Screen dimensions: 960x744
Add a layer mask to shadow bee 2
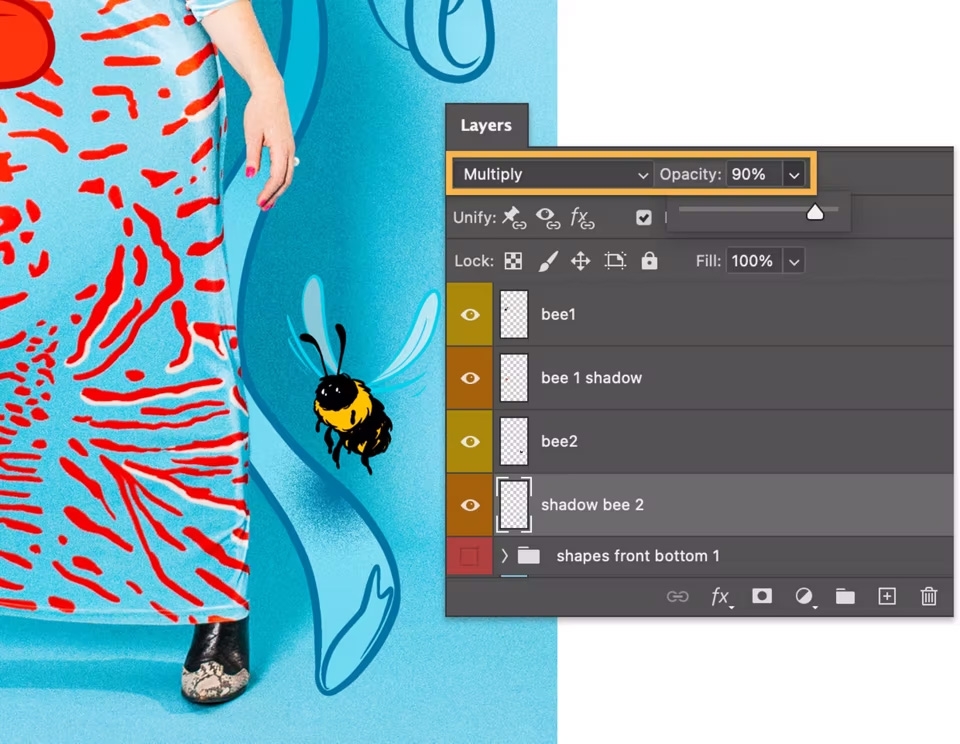(762, 596)
